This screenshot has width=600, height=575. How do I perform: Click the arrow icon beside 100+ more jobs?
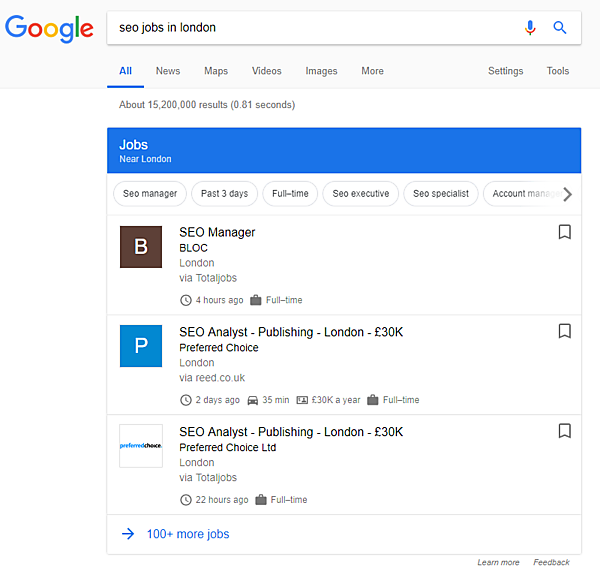coord(128,534)
